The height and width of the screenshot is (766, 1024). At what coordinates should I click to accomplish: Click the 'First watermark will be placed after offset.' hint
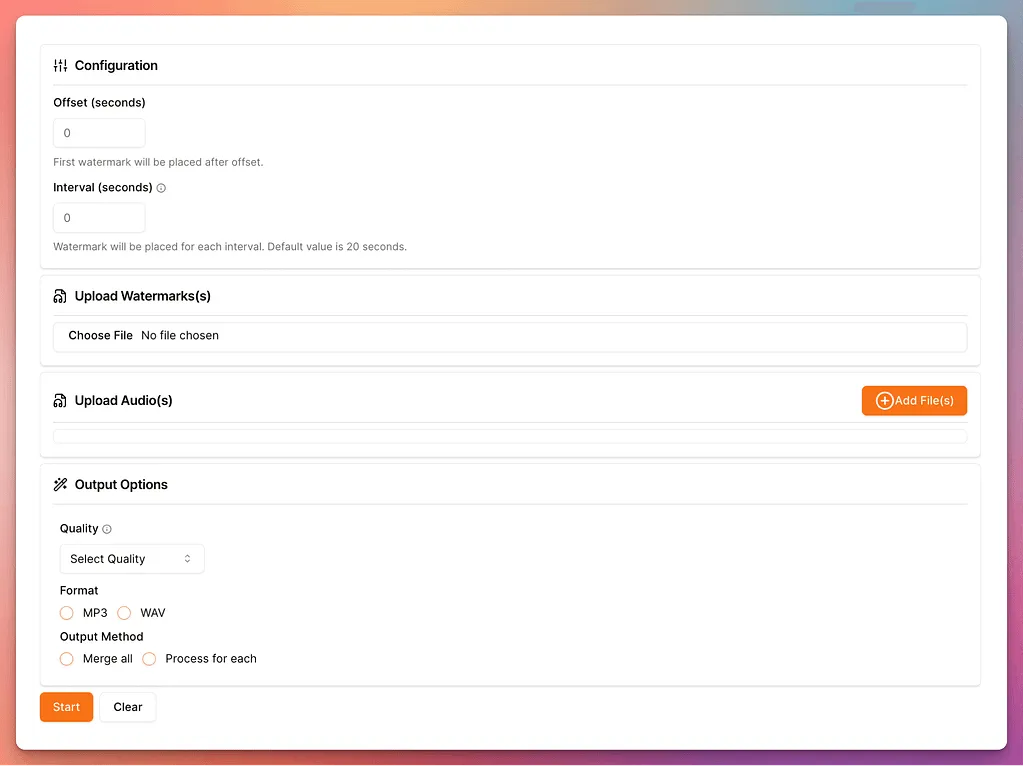pyautogui.click(x=158, y=162)
